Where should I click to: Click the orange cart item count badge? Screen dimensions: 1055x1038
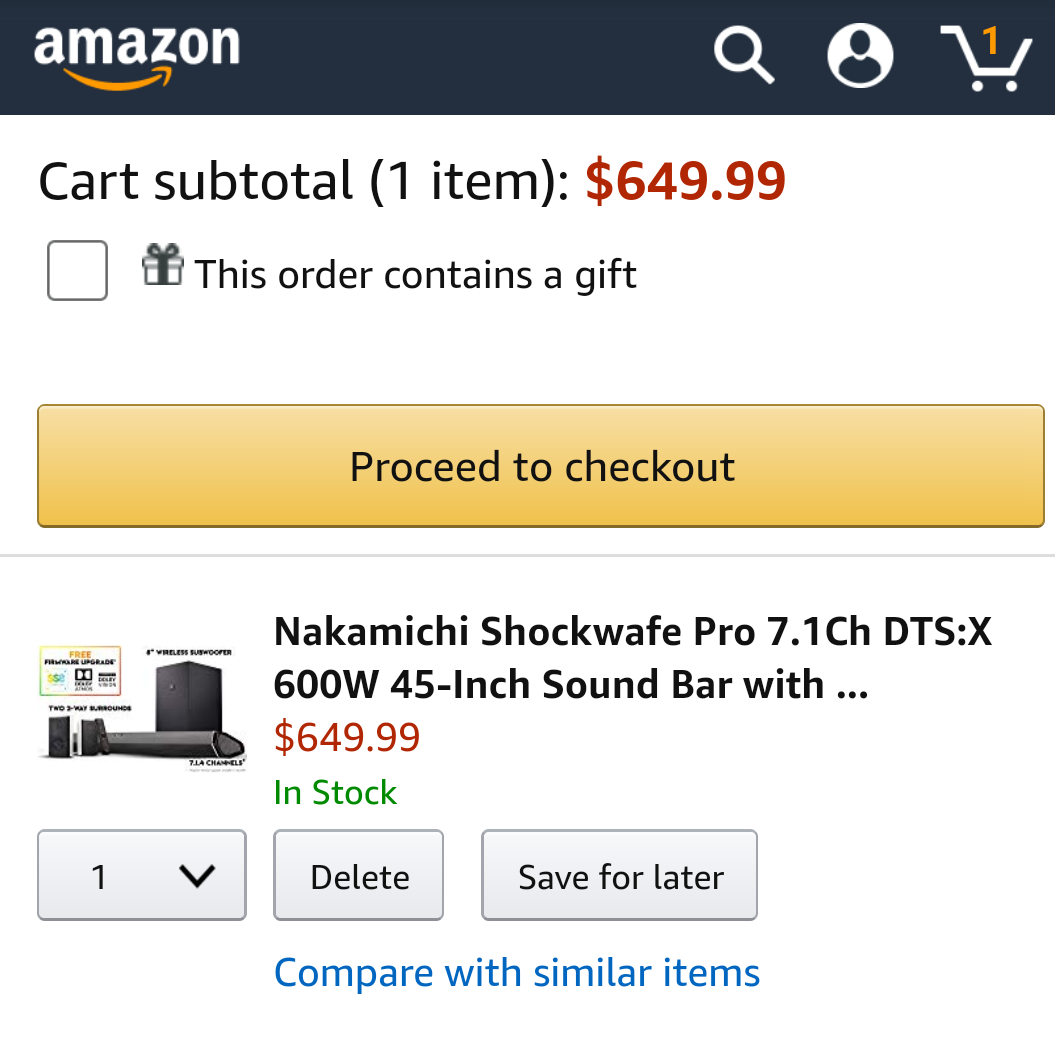[x=991, y=41]
